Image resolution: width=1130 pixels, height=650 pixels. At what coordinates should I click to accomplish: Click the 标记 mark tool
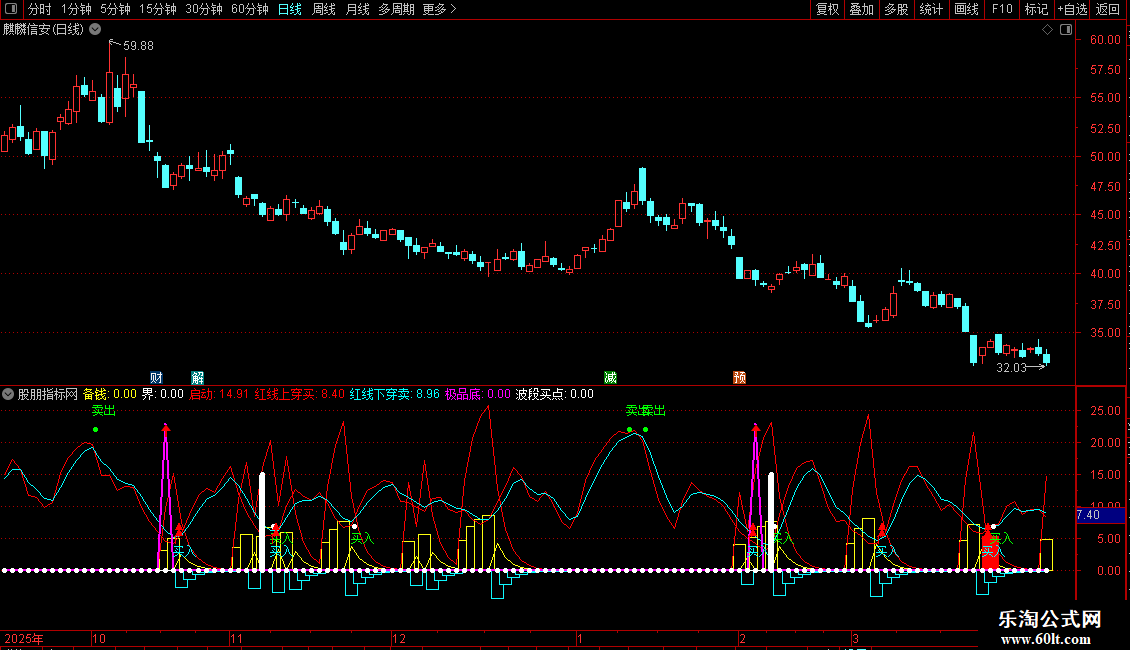coord(1036,9)
